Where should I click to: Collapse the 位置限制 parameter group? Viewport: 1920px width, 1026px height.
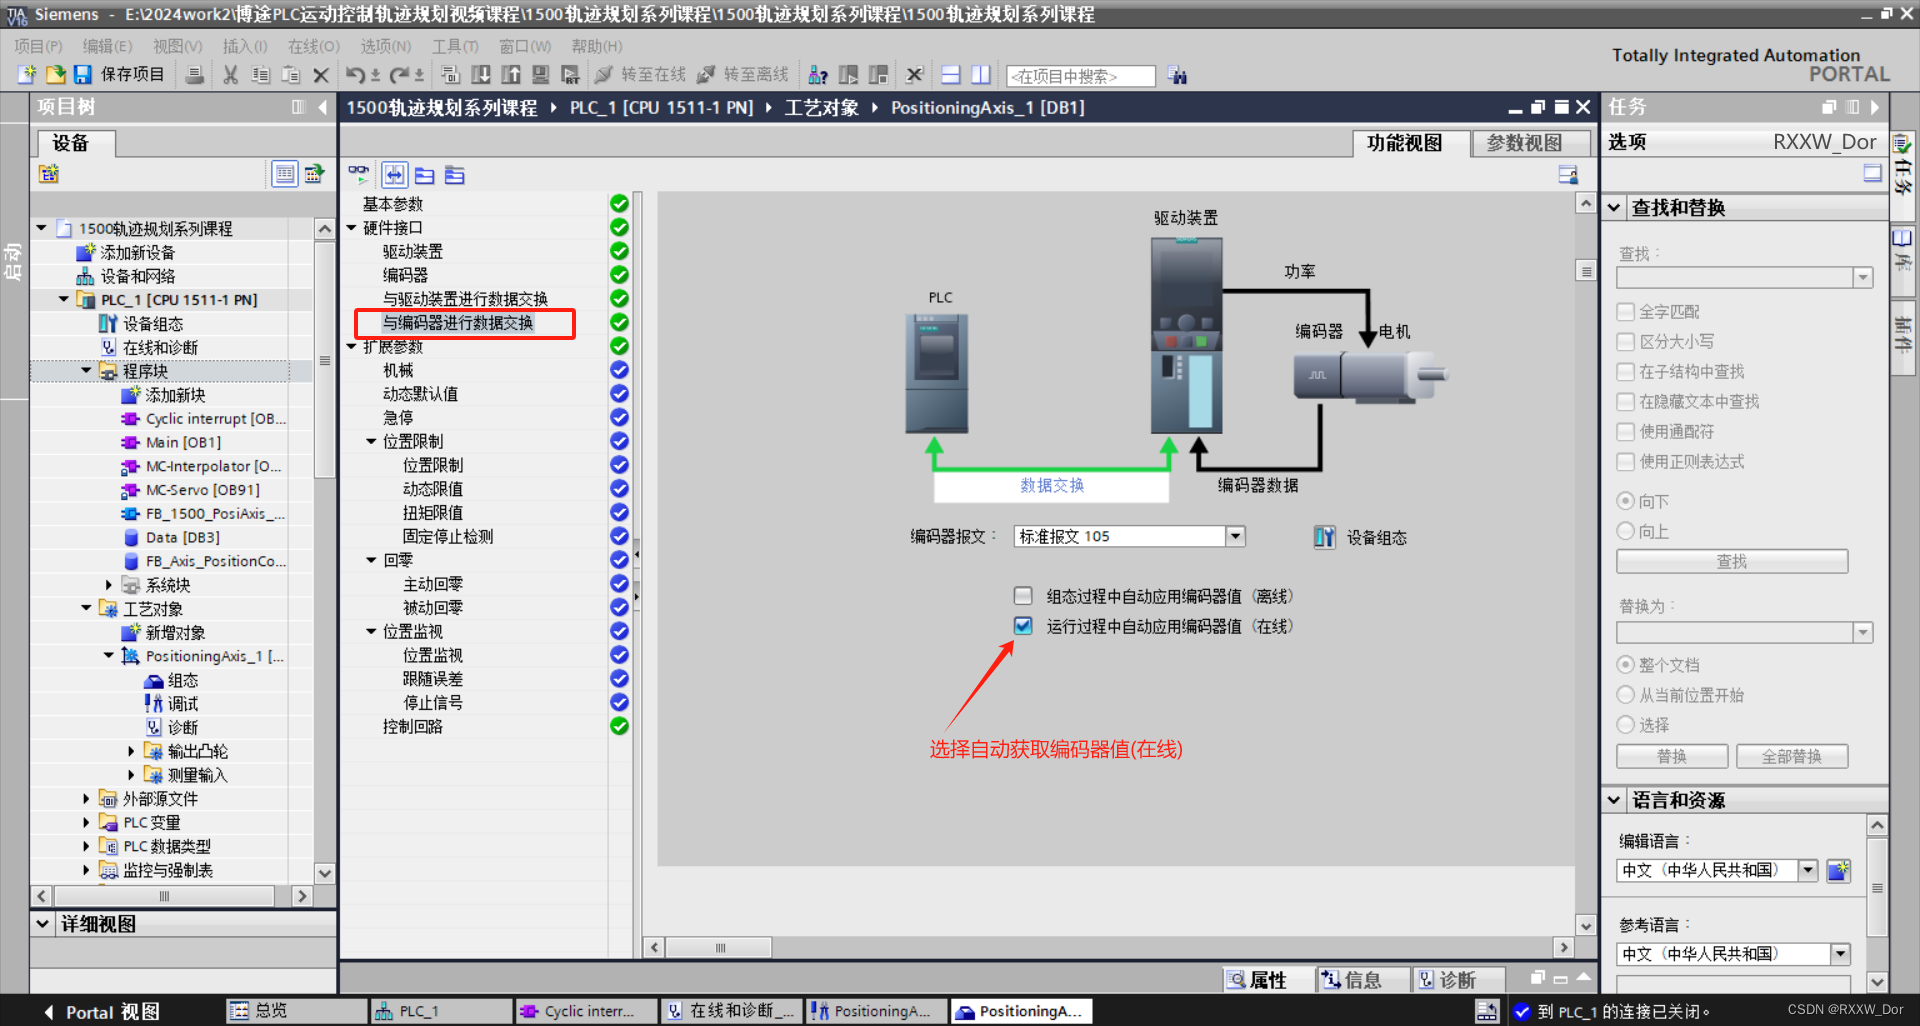[371, 441]
